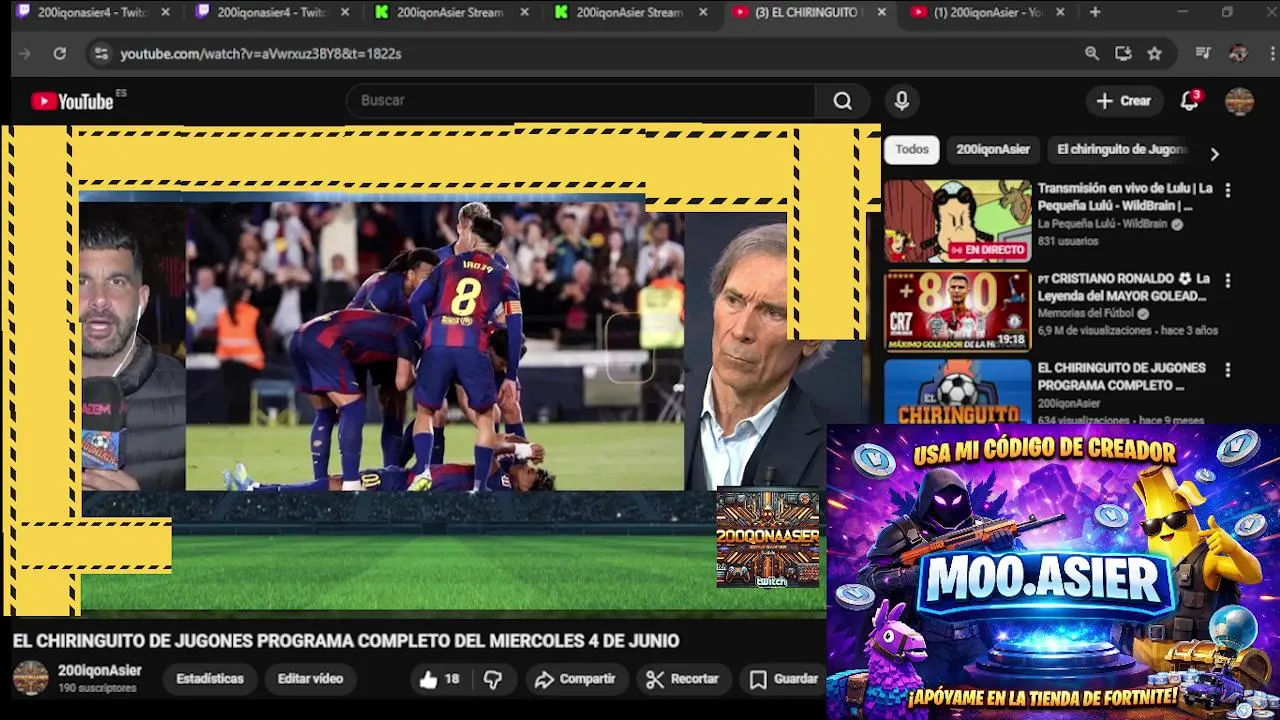Click Recortar to clip the video

pos(683,679)
